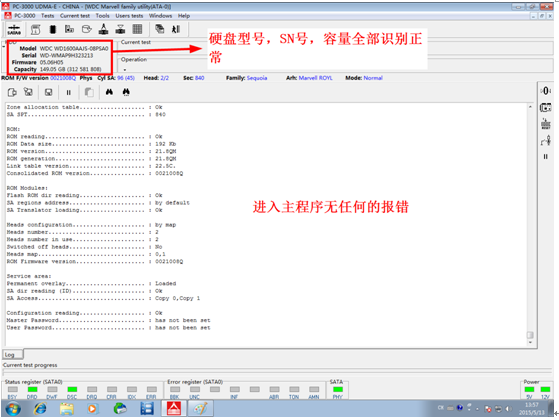
Task: Open the Users tests menu
Action: click(129, 16)
